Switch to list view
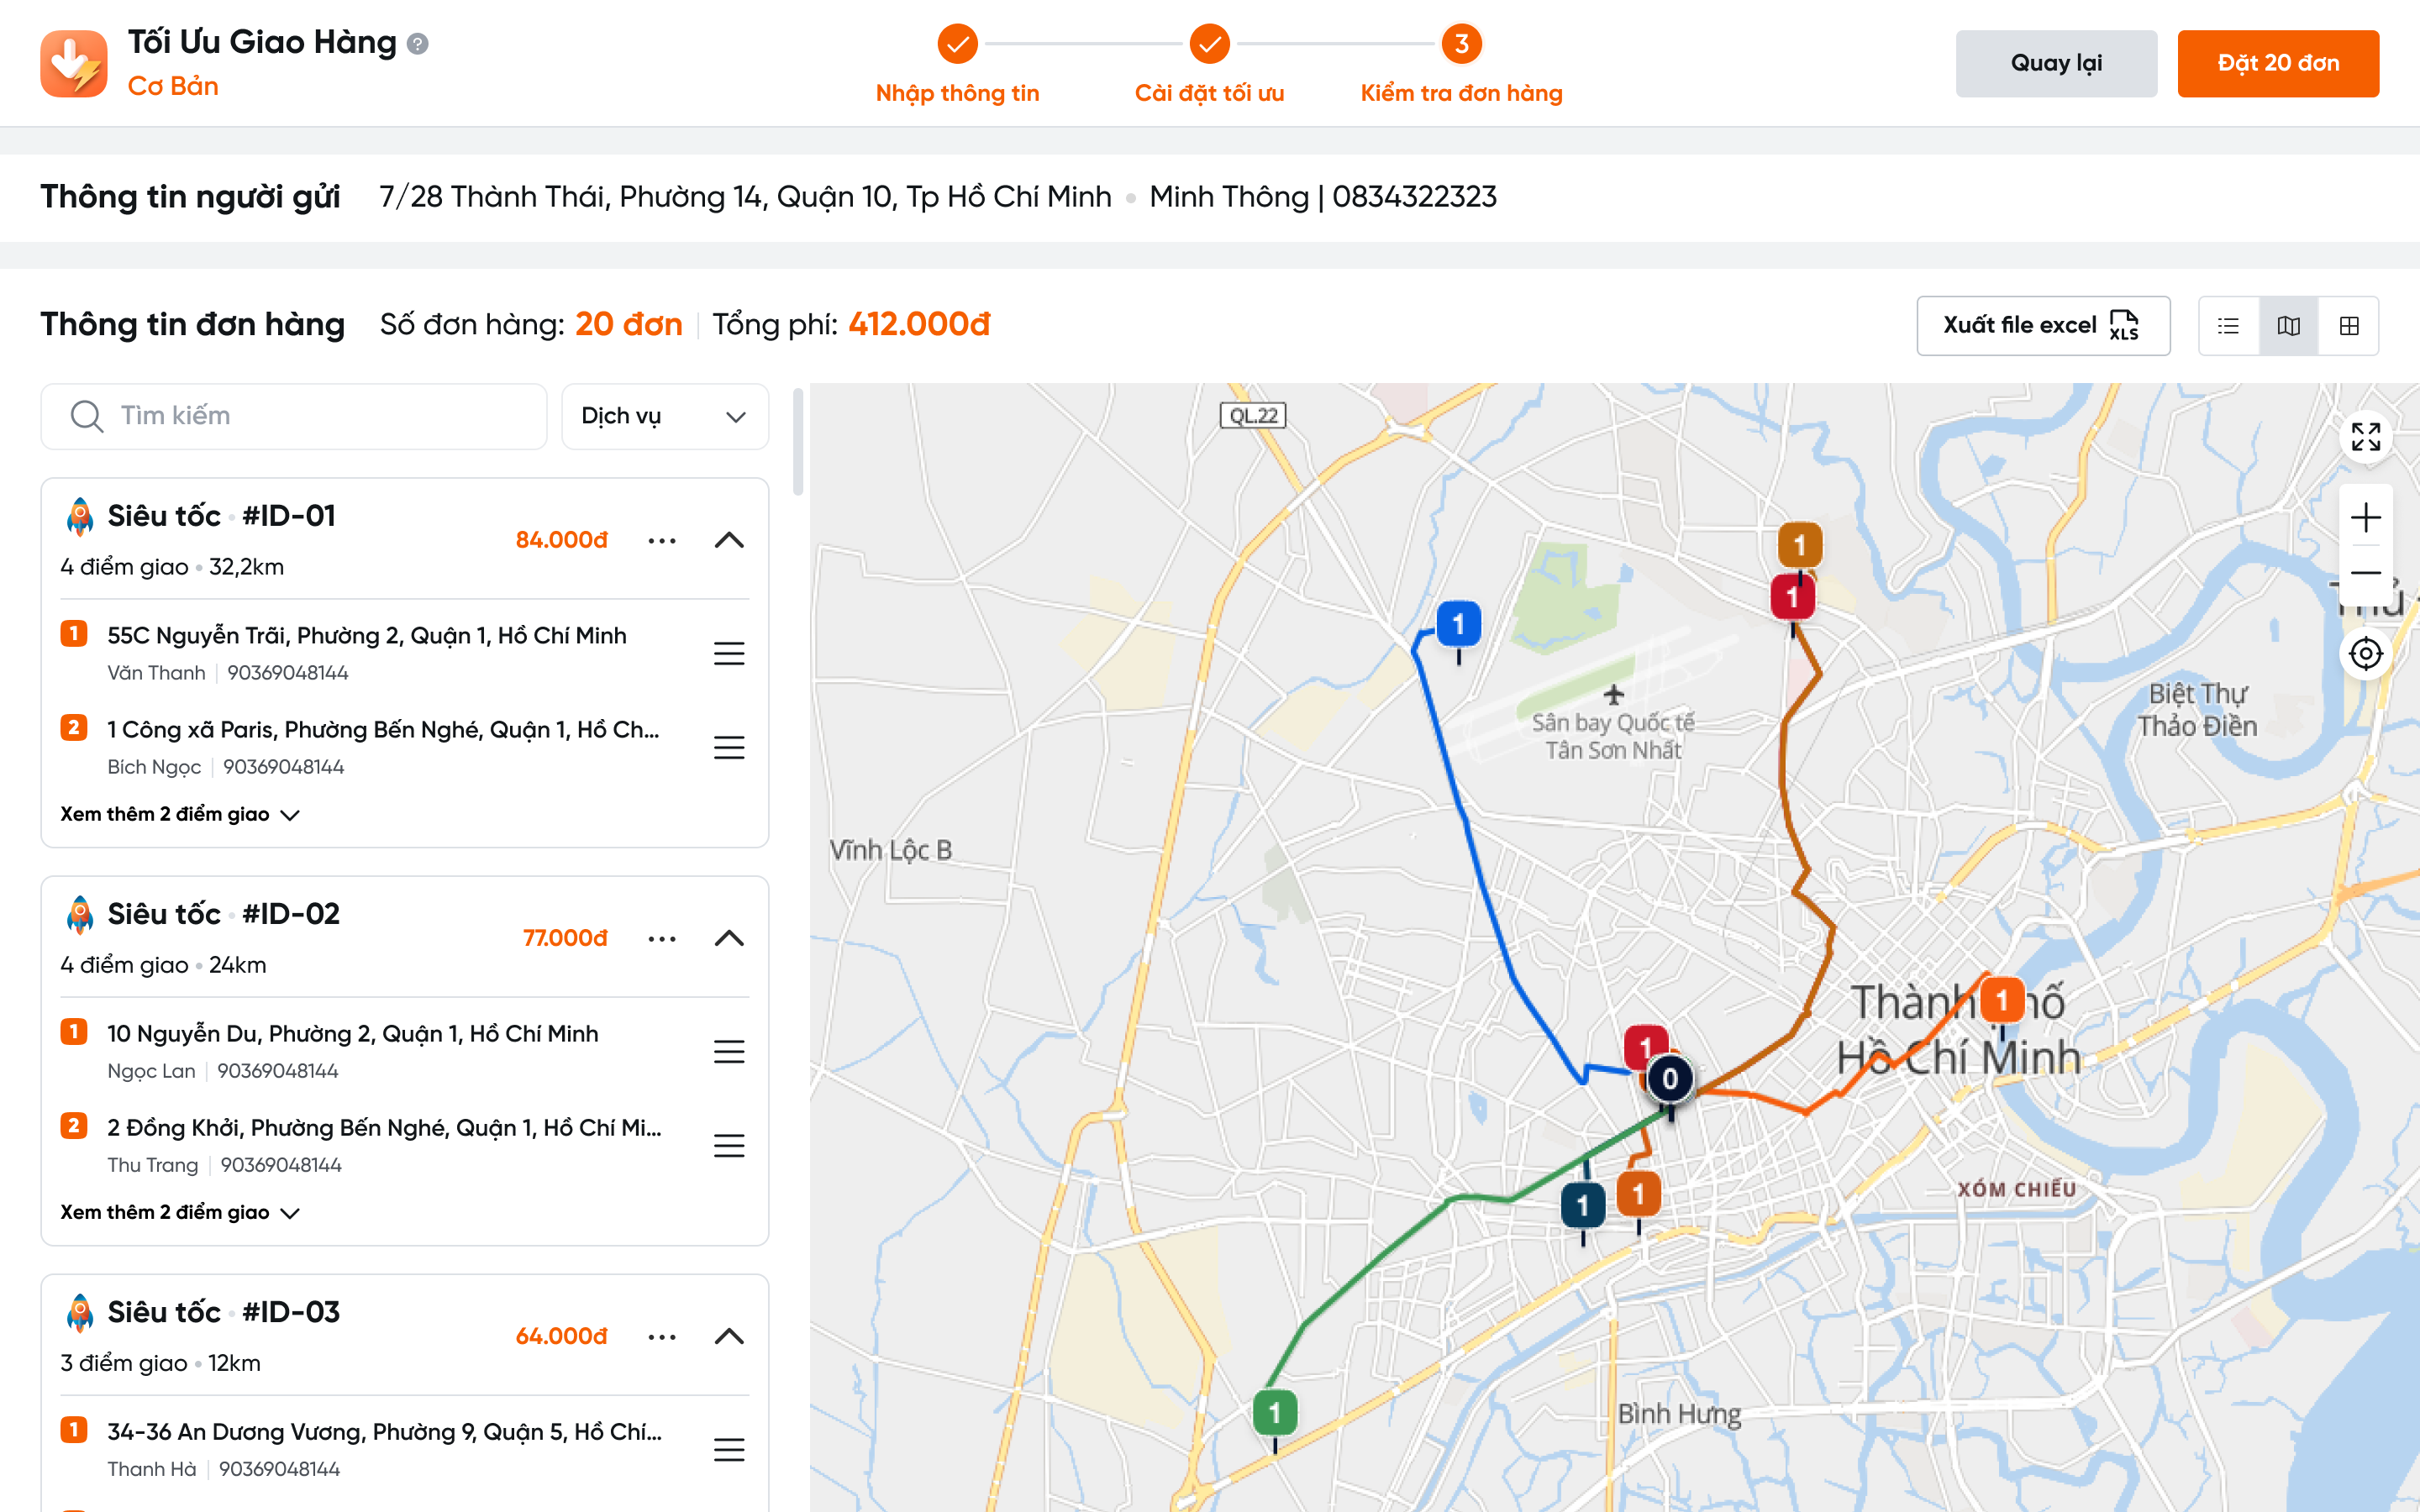Screen dimensions: 2420x1512 2228,326
